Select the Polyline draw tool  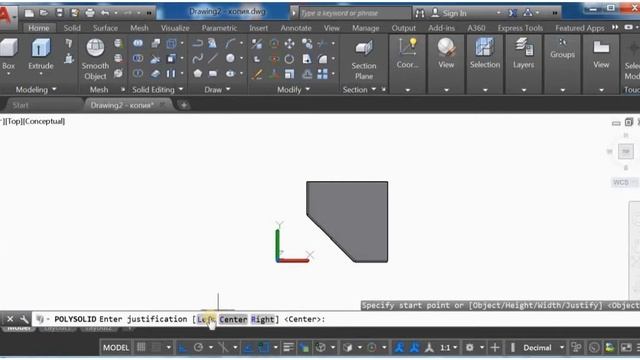pos(198,43)
